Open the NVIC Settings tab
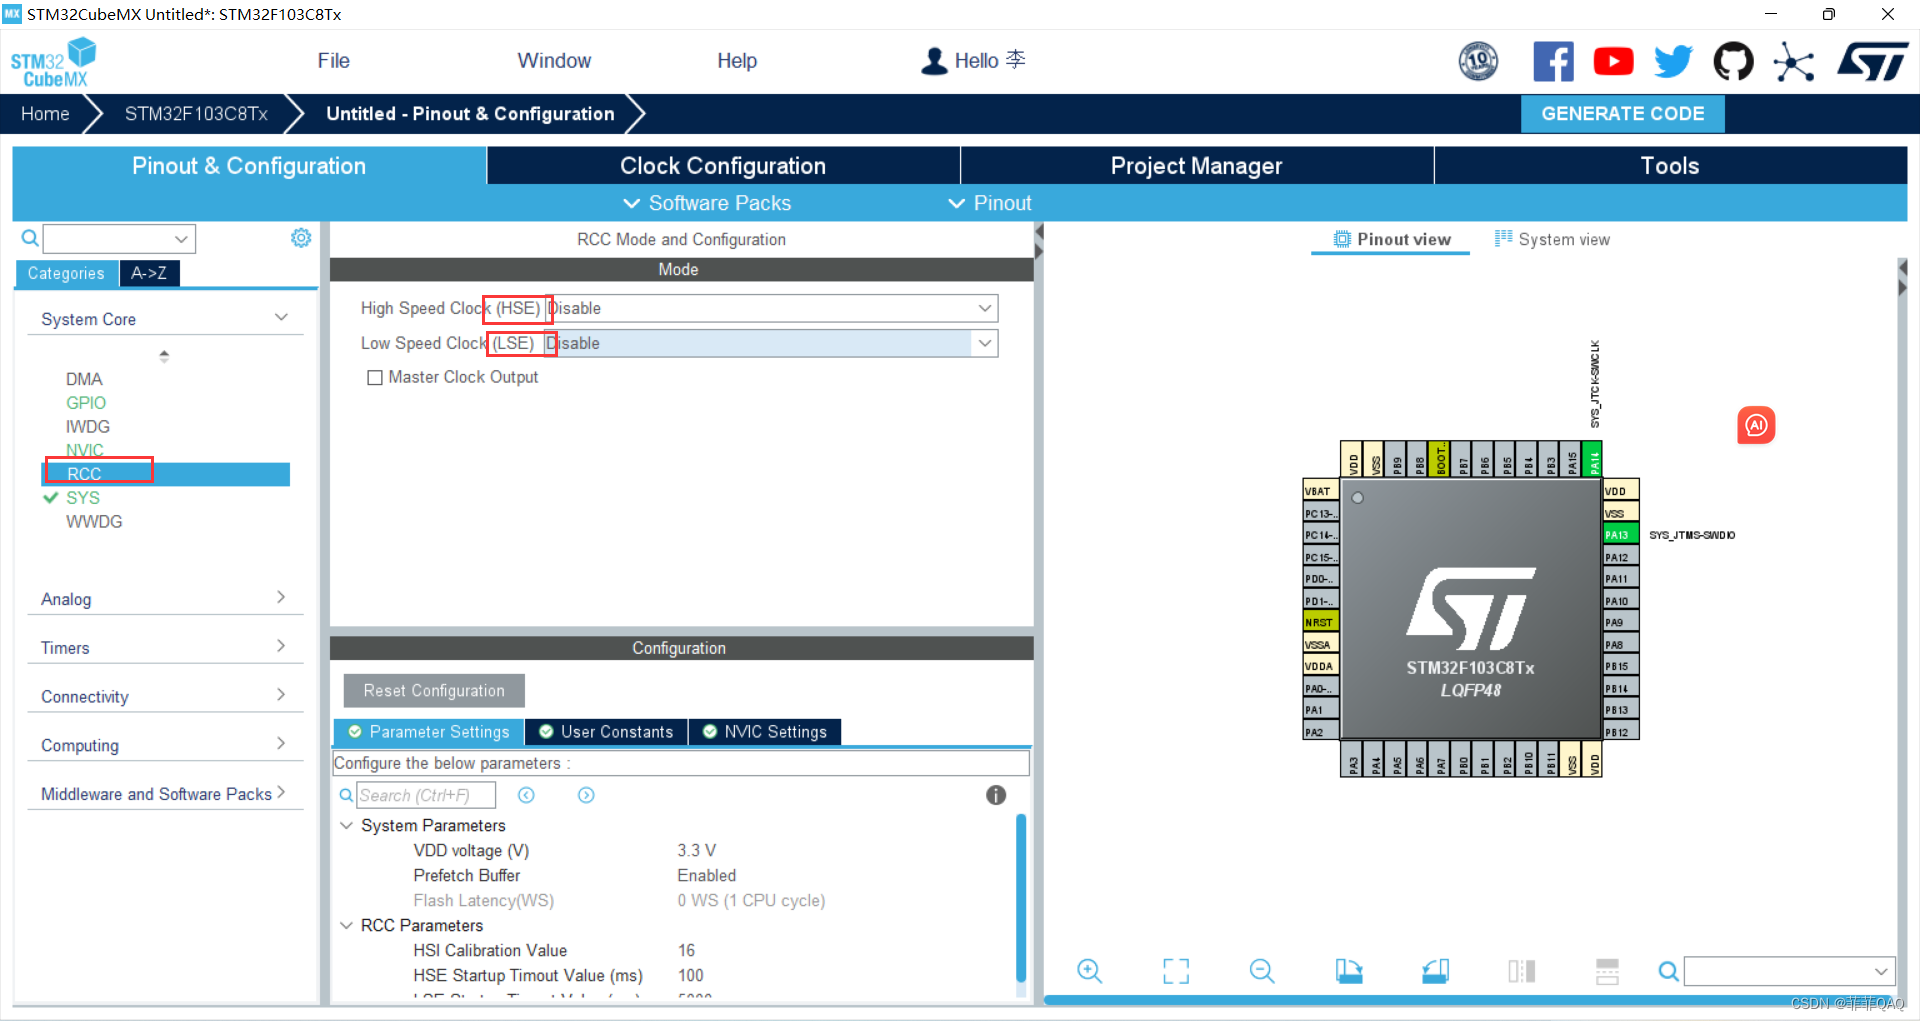The height and width of the screenshot is (1021, 1920). click(x=765, y=732)
